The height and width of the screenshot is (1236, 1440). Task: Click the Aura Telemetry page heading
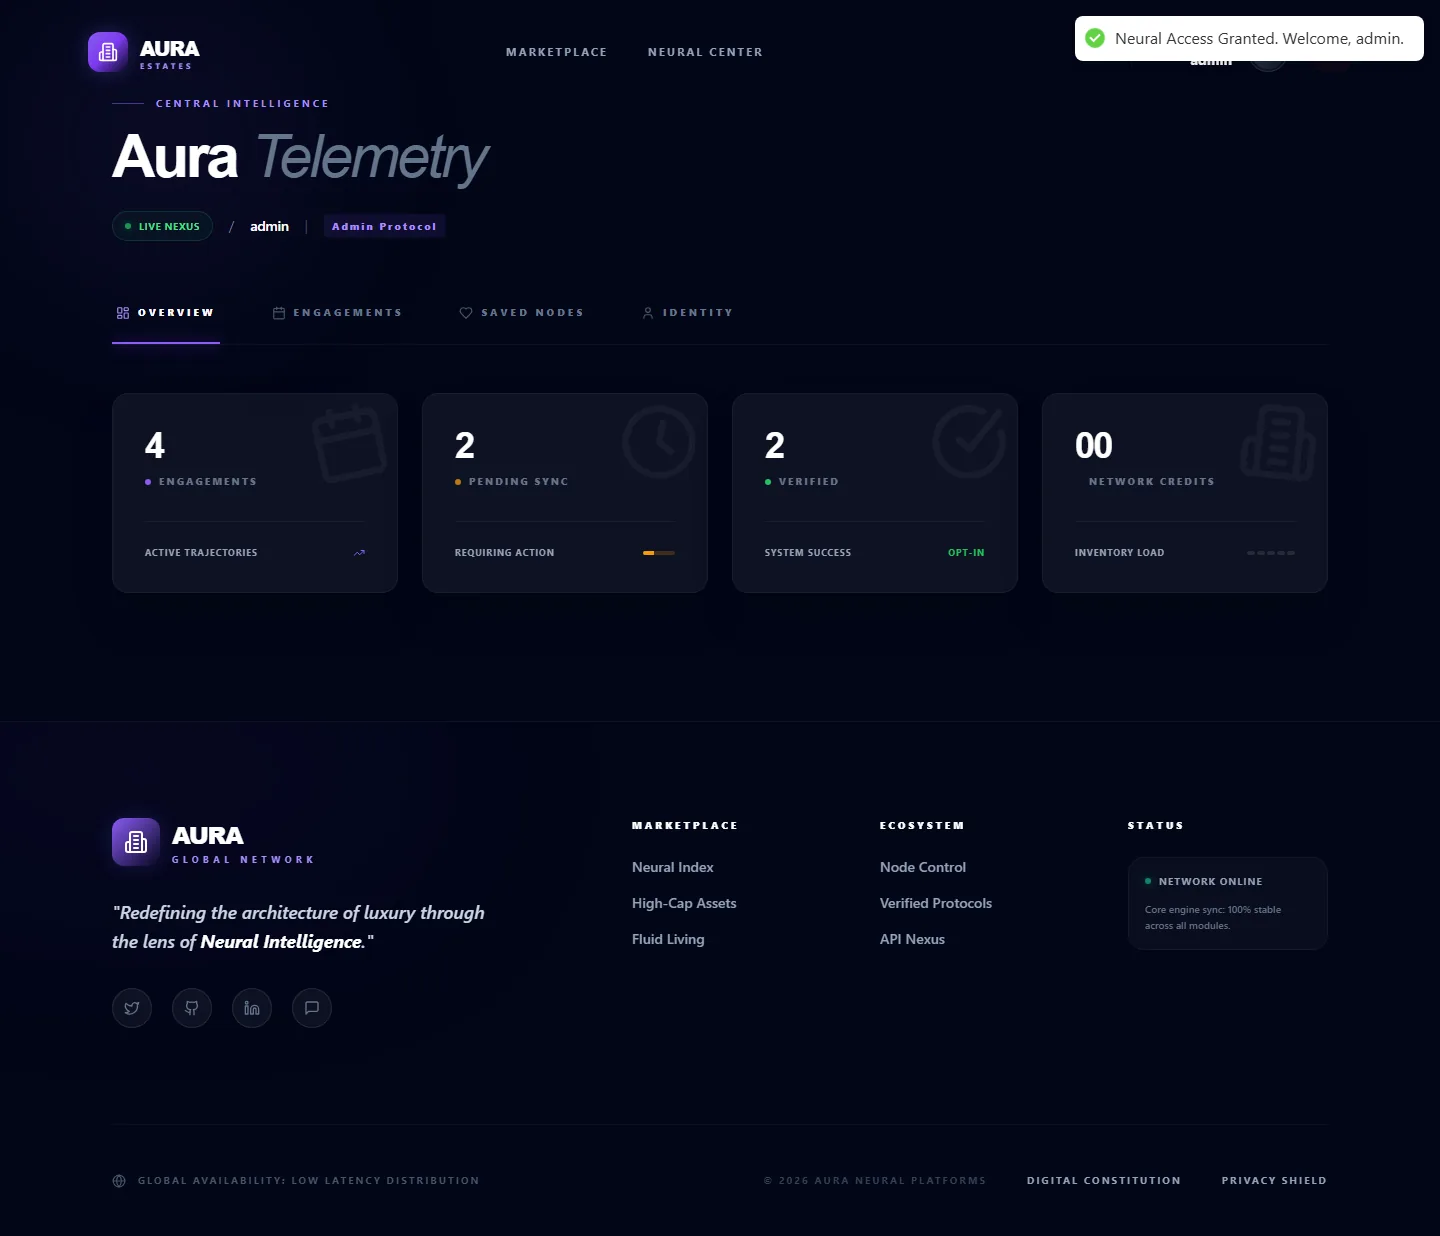coord(300,158)
